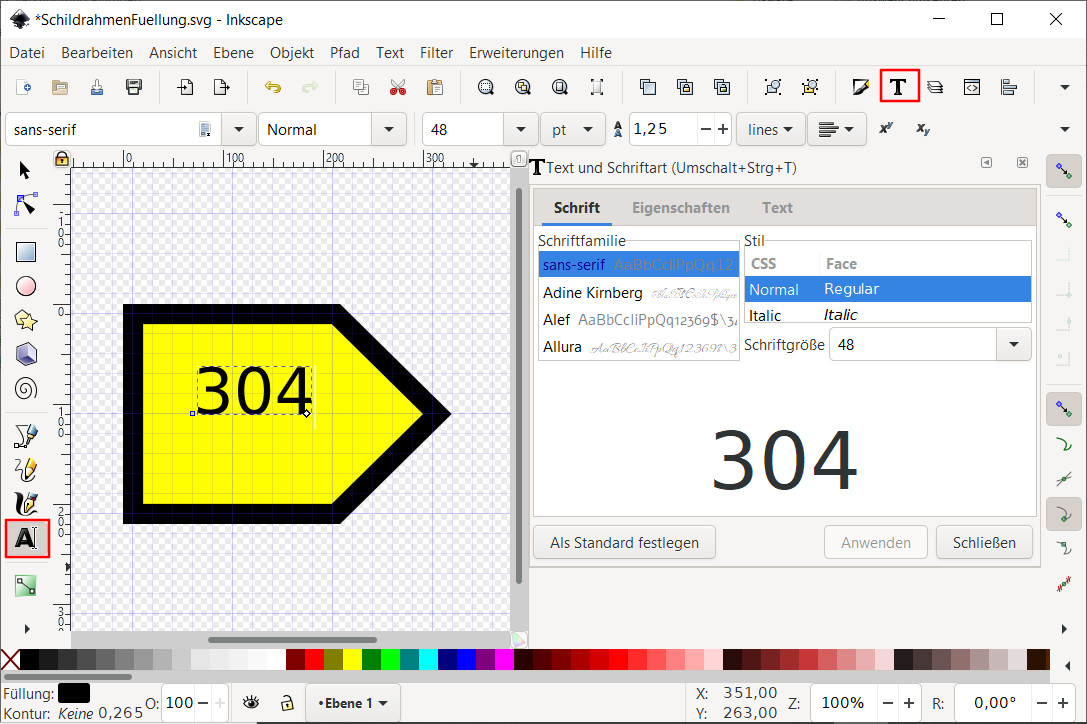Viewport: 1087px width, 724px height.
Task: Pick the yellow swatch in the palette
Action: click(352, 659)
